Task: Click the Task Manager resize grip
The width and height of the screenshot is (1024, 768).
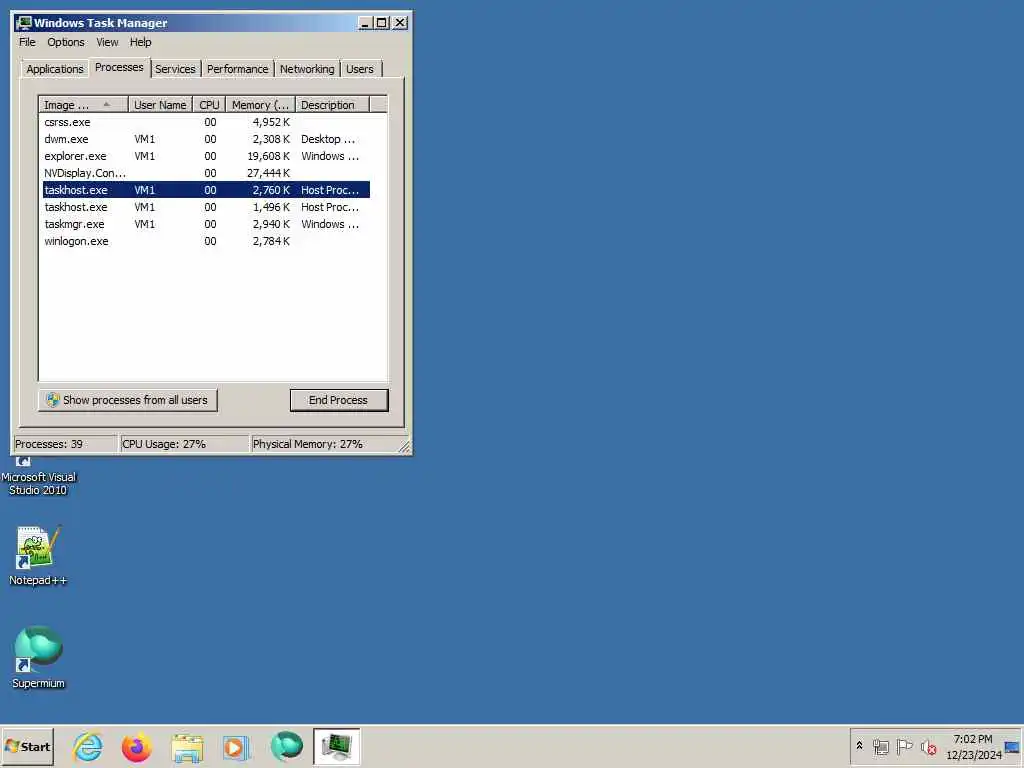Action: click(405, 447)
